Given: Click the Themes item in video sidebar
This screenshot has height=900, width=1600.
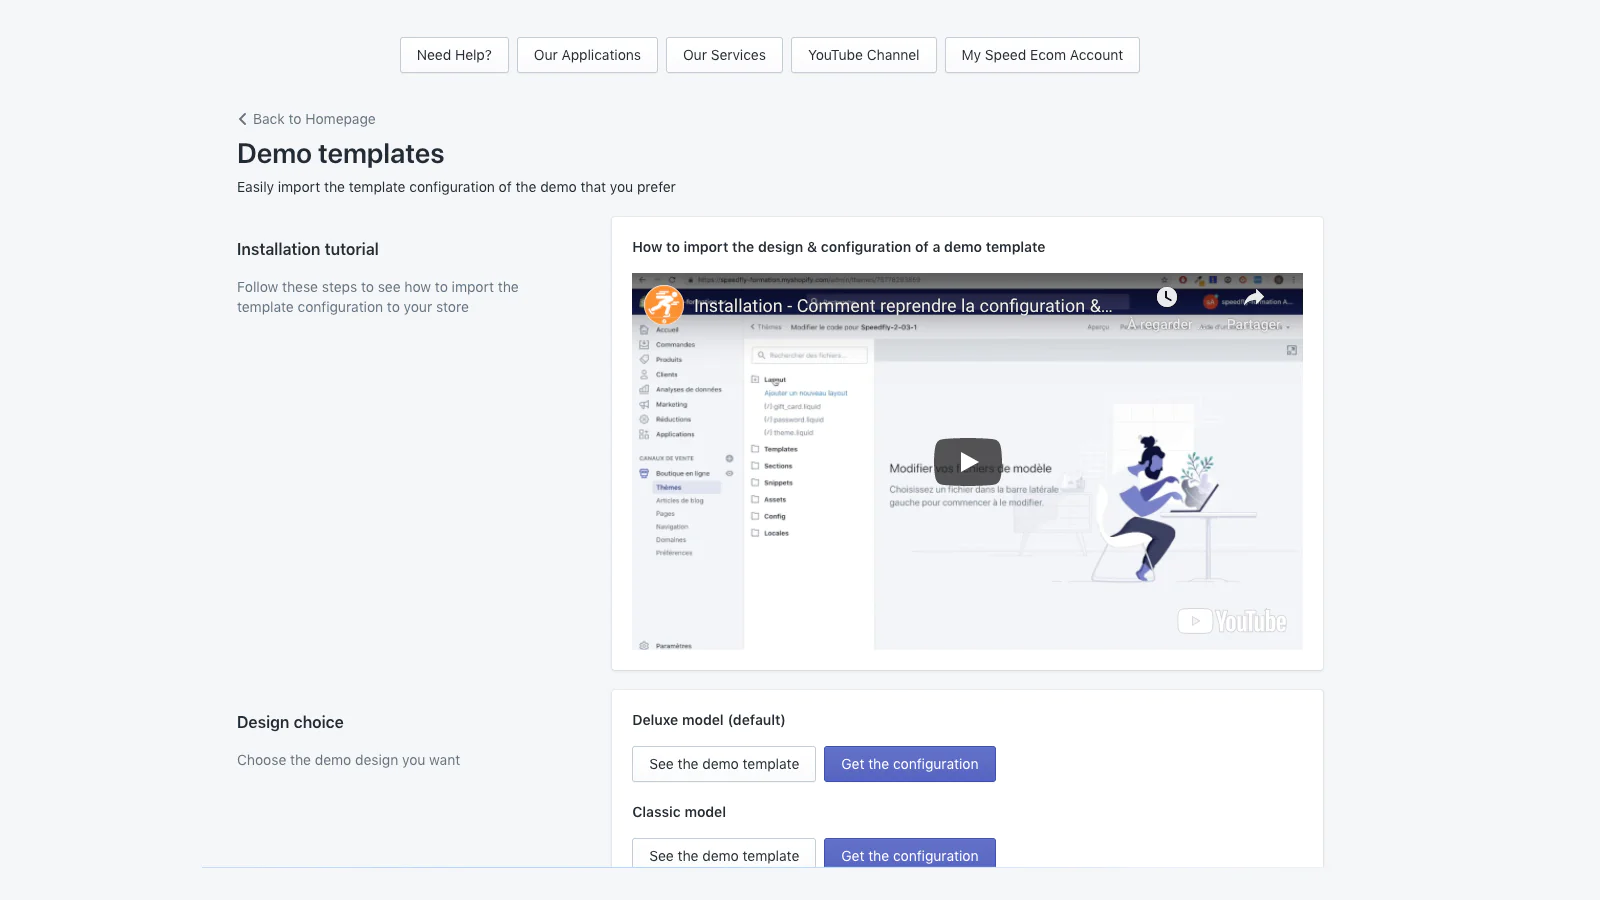Looking at the screenshot, I should 669,488.
